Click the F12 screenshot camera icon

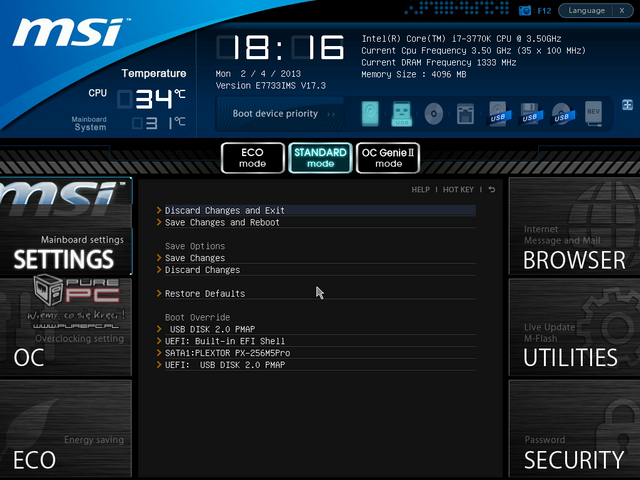525,11
